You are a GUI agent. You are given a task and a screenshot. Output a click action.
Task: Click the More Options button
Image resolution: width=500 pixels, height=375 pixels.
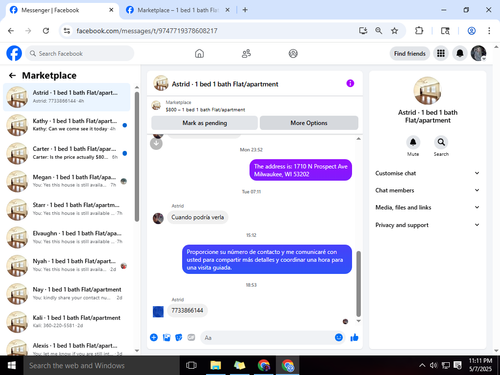309,123
